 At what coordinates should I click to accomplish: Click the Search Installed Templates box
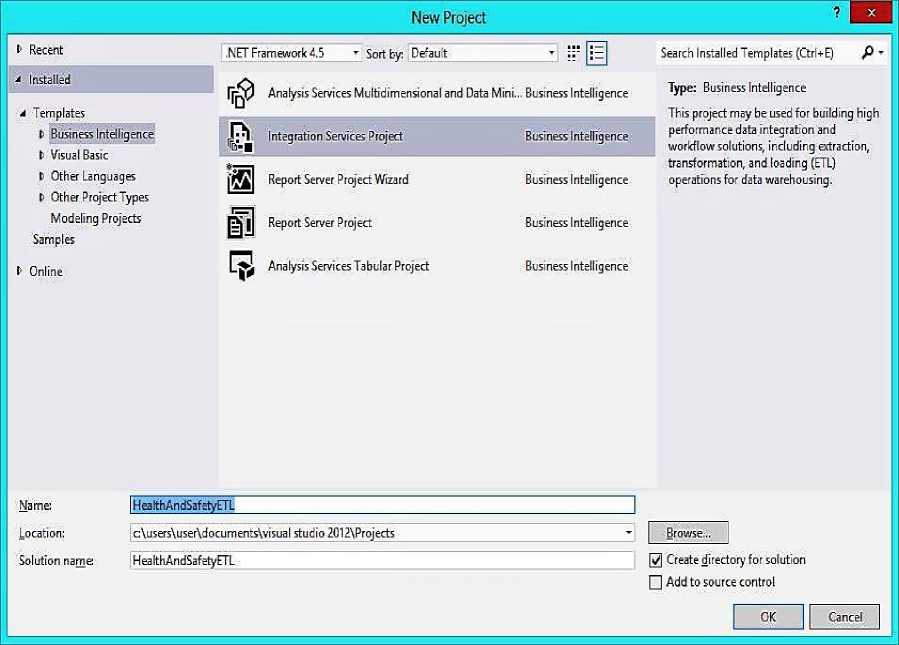(x=757, y=53)
